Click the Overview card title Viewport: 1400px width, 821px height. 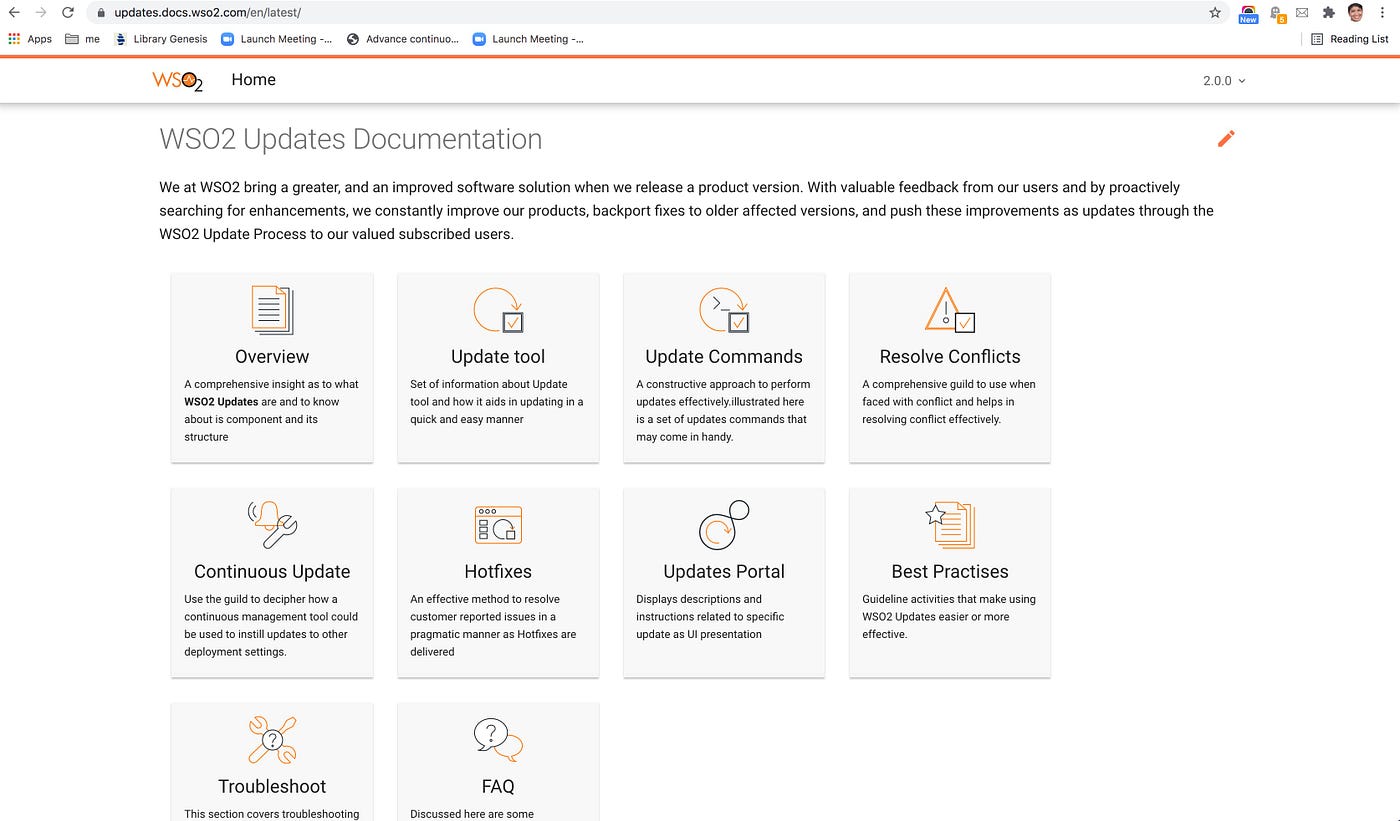point(272,357)
